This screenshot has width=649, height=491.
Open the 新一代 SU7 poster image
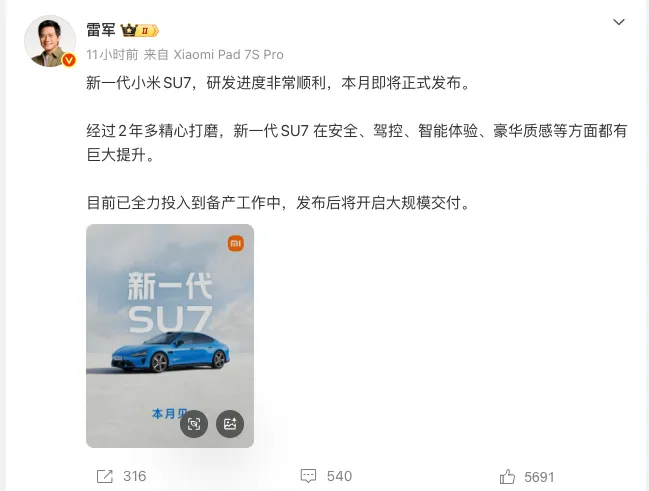pos(170,336)
